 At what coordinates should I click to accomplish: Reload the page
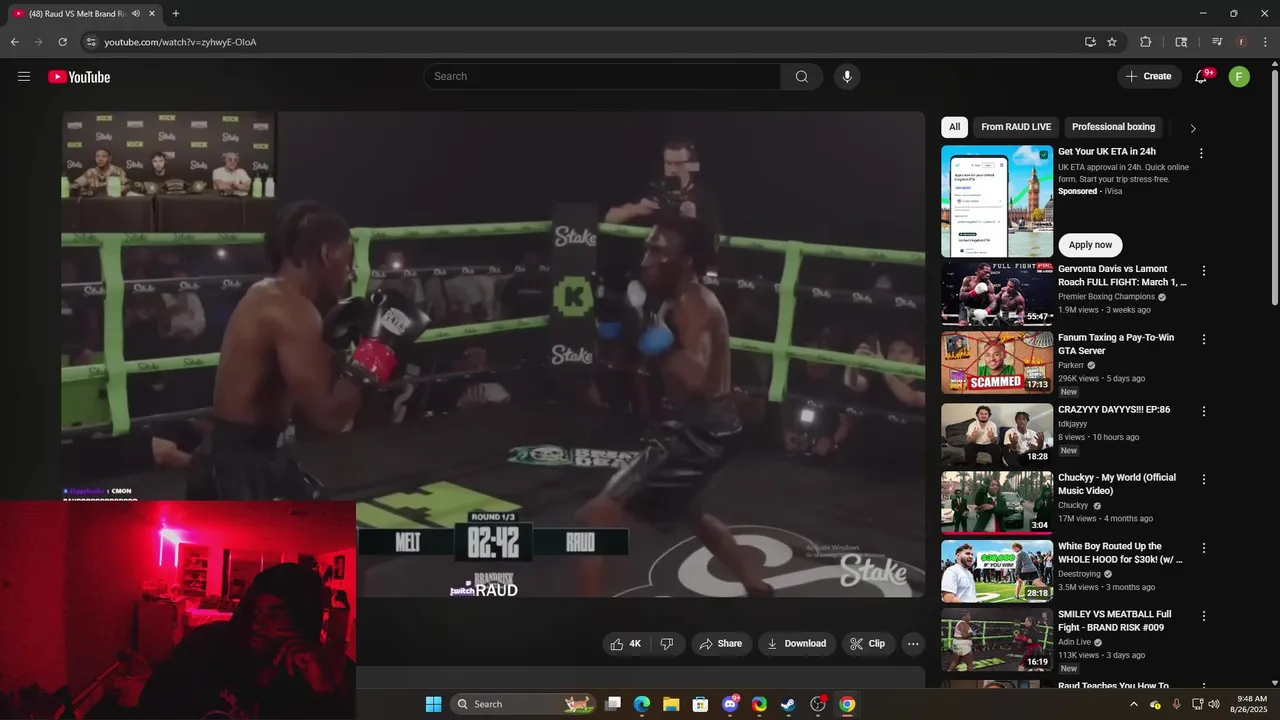point(62,42)
